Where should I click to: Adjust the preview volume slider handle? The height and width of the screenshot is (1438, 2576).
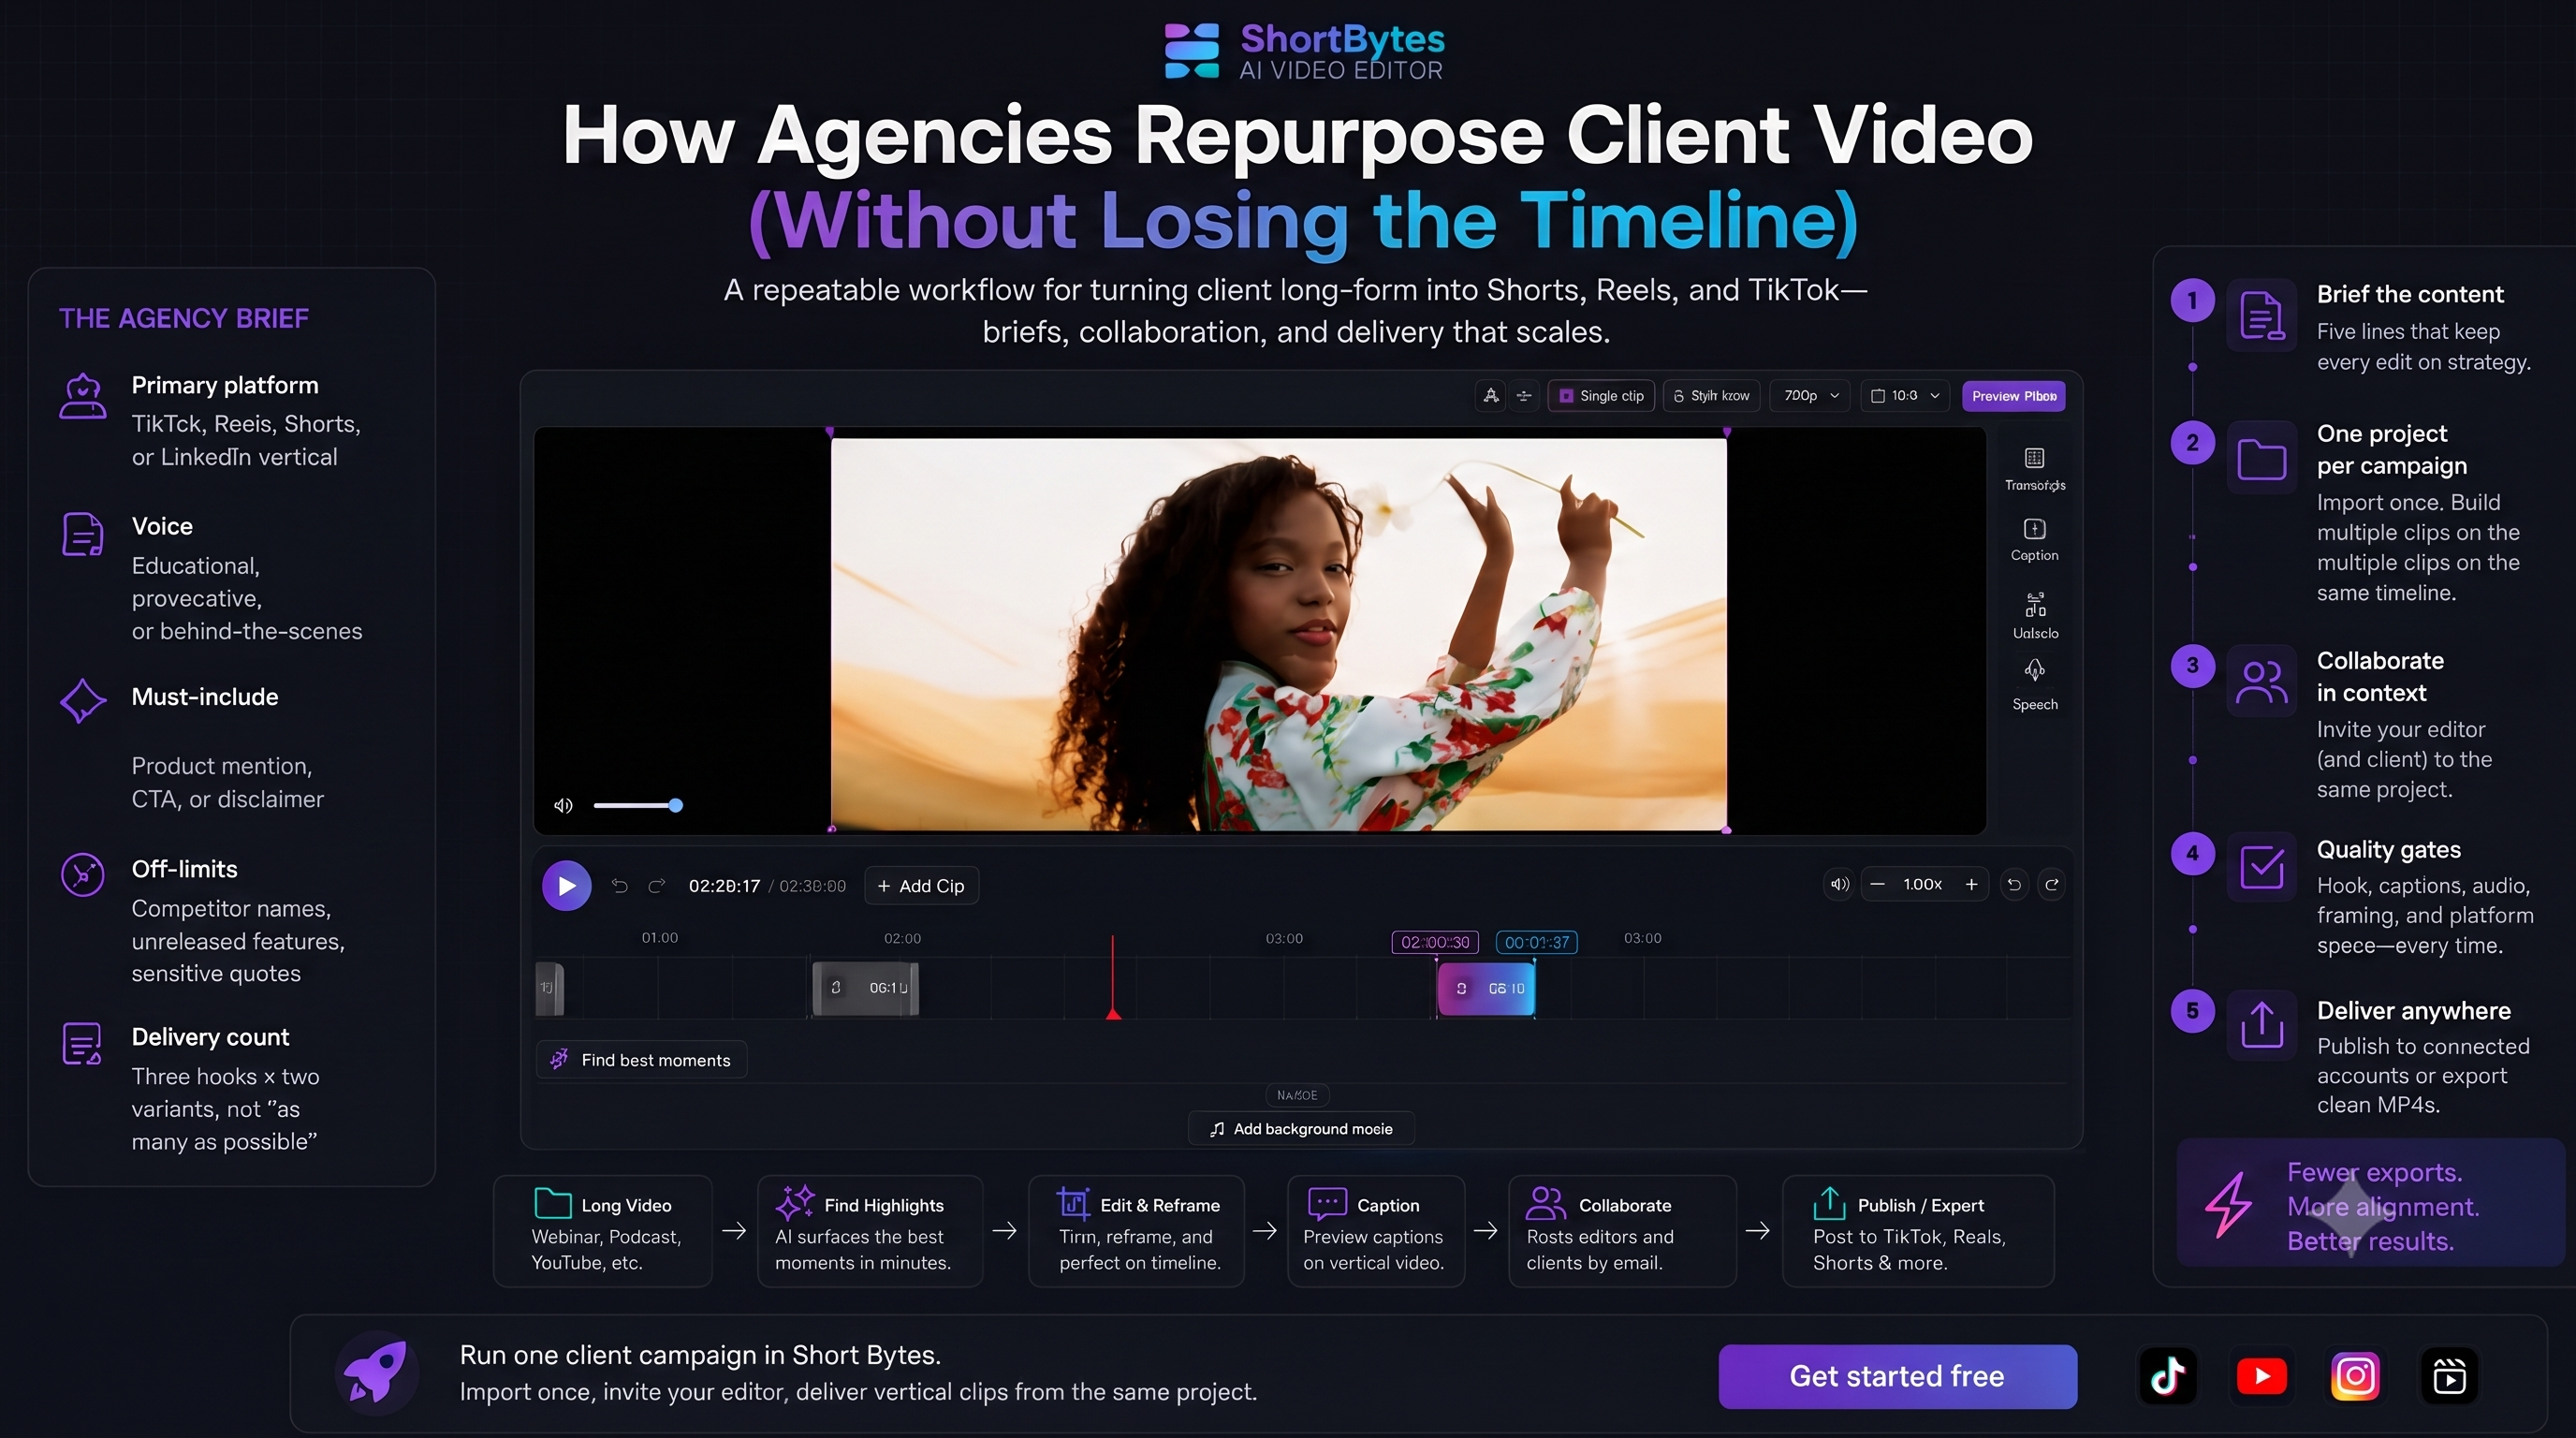pyautogui.click(x=676, y=805)
